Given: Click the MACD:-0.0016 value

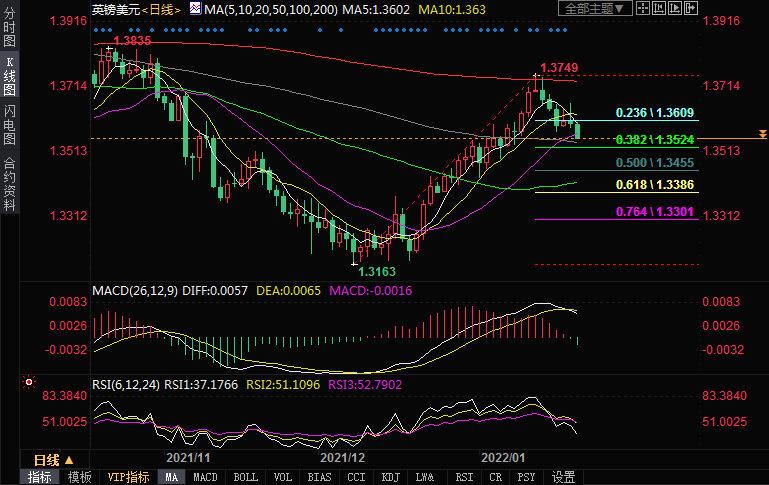Looking at the screenshot, I should pyautogui.click(x=371, y=291).
